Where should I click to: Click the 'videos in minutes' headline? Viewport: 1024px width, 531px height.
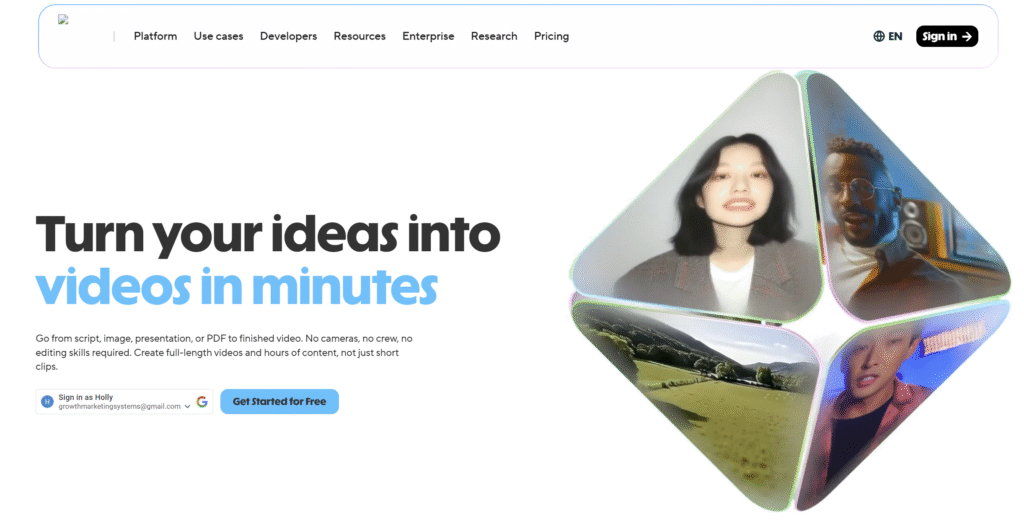pyautogui.click(x=236, y=286)
